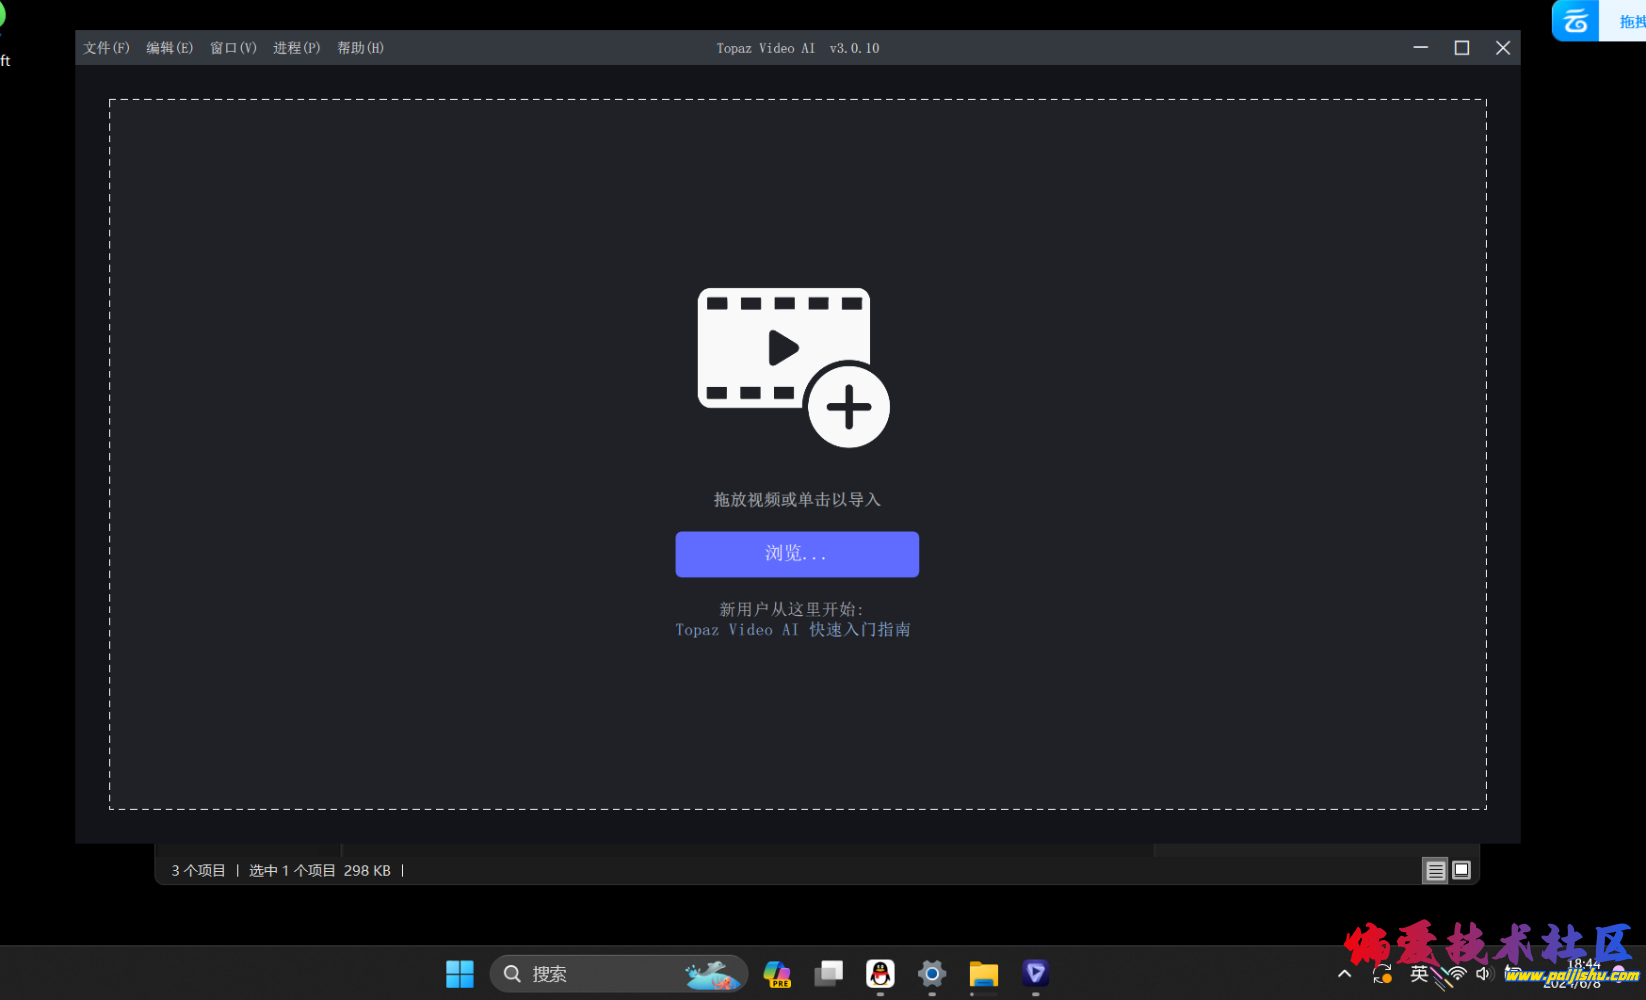
Task: Click the blue cloud drive widget icon
Action: tap(1576, 20)
